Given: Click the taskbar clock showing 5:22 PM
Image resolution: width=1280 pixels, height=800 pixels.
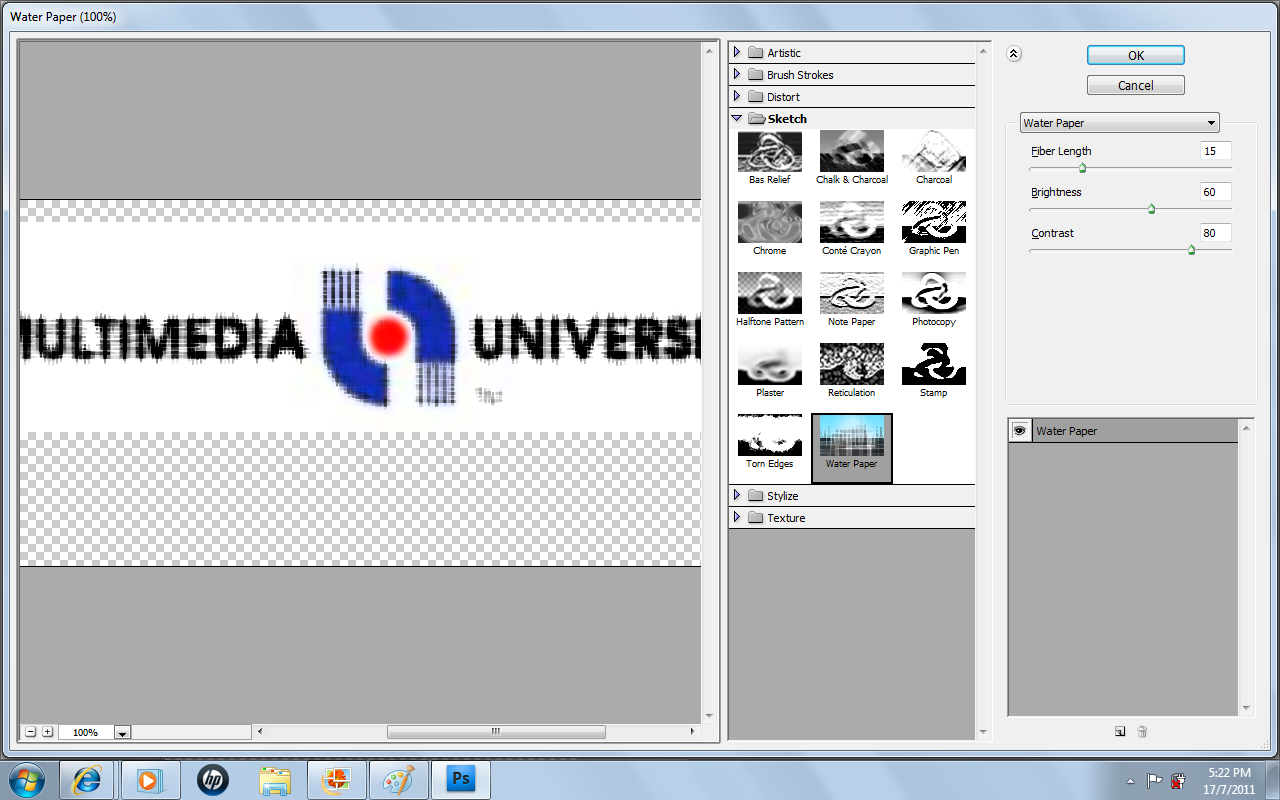Looking at the screenshot, I should [1229, 780].
